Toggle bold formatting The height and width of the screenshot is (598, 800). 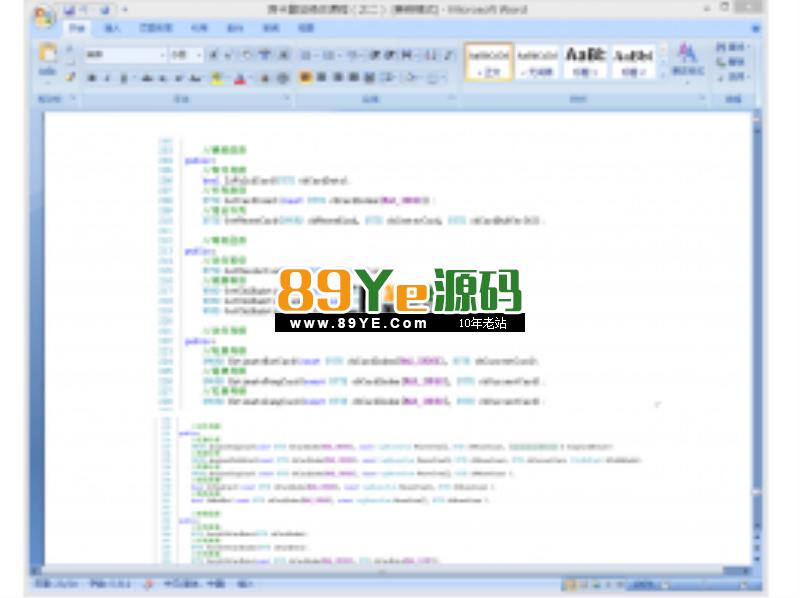[x=92, y=78]
